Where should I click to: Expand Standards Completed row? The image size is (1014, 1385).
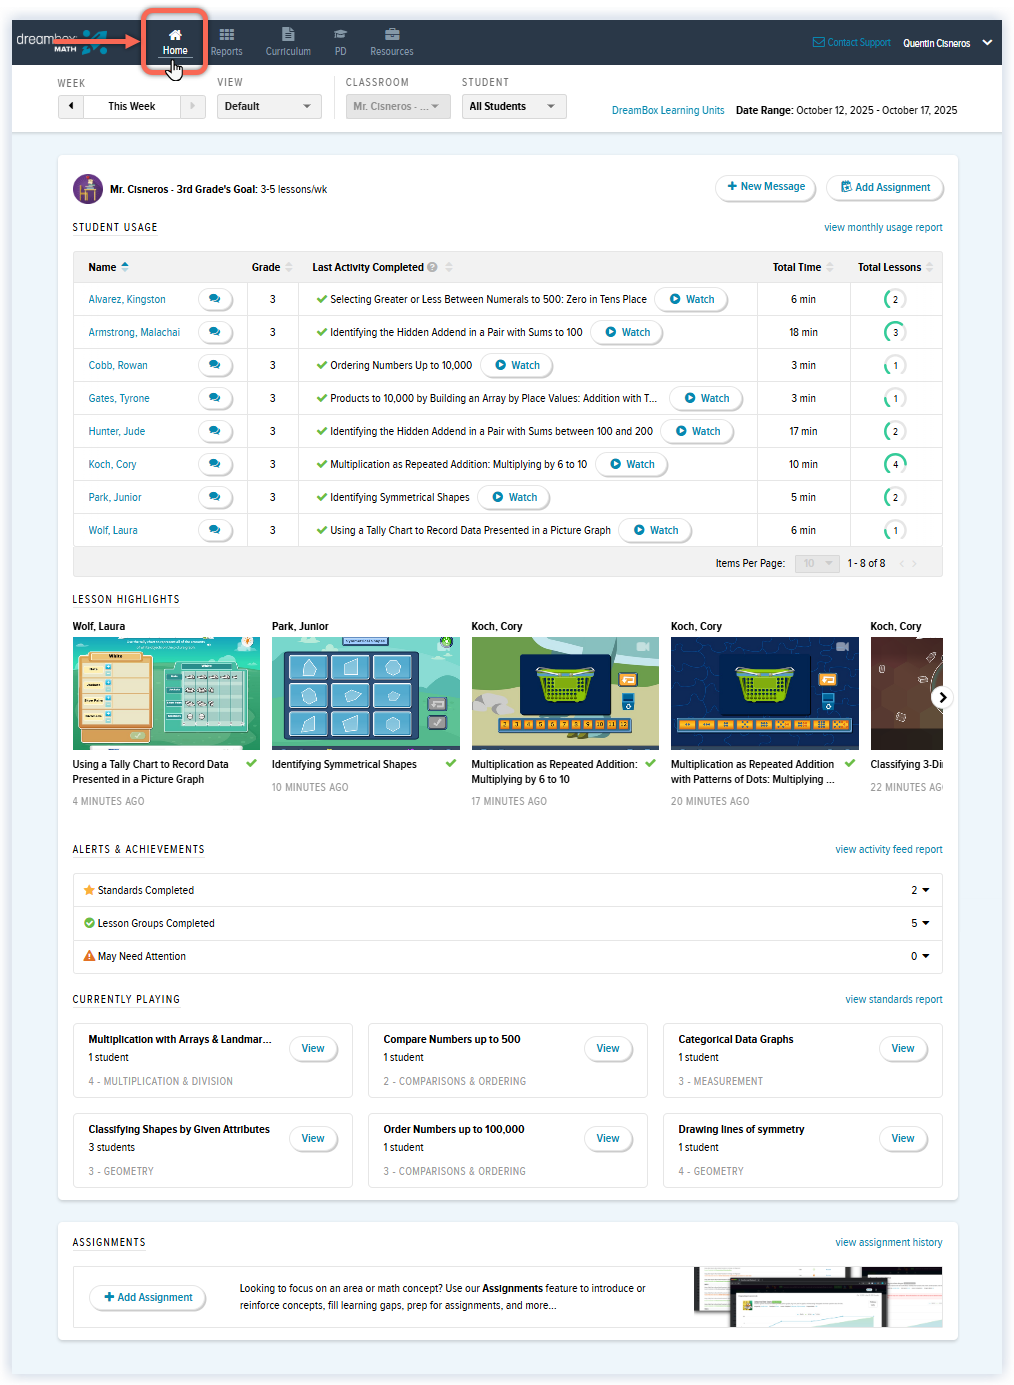point(508,890)
